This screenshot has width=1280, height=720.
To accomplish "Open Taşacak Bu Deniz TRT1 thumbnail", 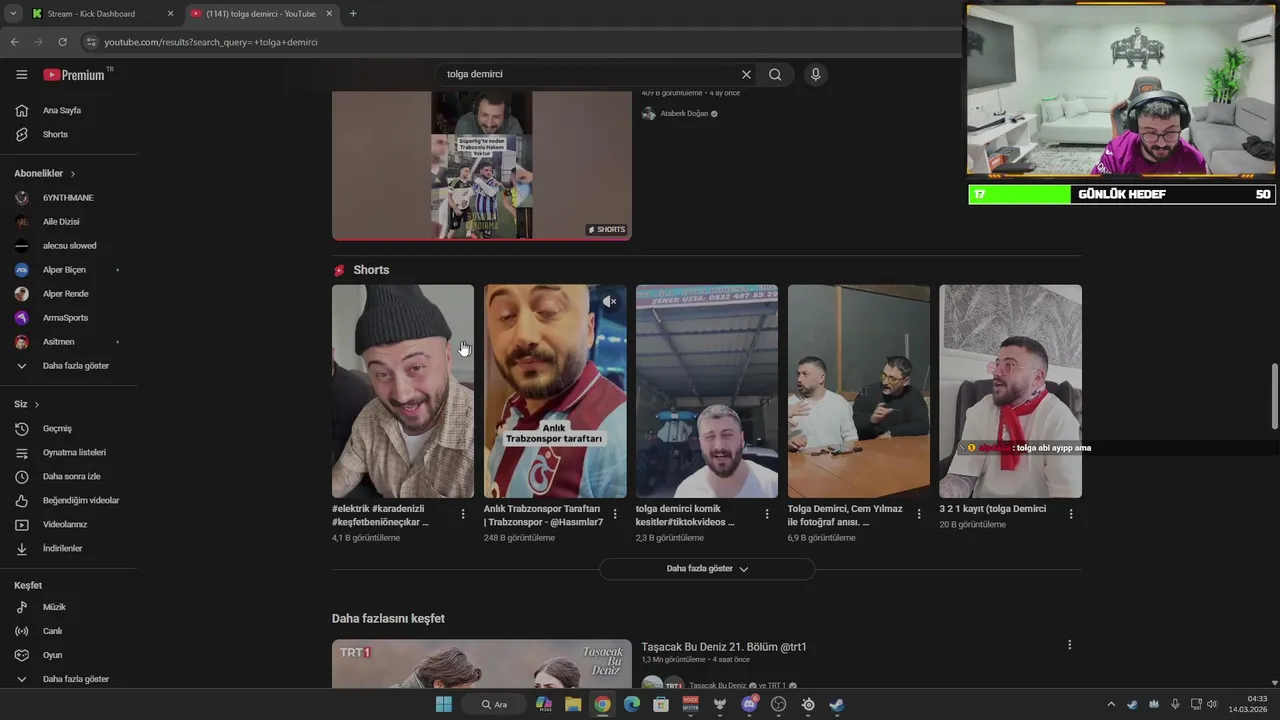I will coord(481,664).
